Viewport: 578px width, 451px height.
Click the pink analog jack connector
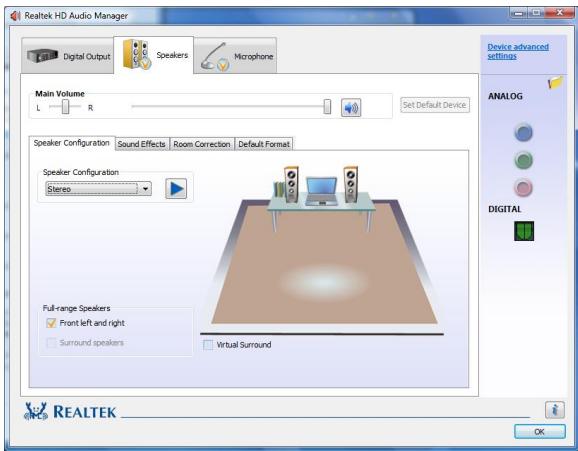[523, 187]
